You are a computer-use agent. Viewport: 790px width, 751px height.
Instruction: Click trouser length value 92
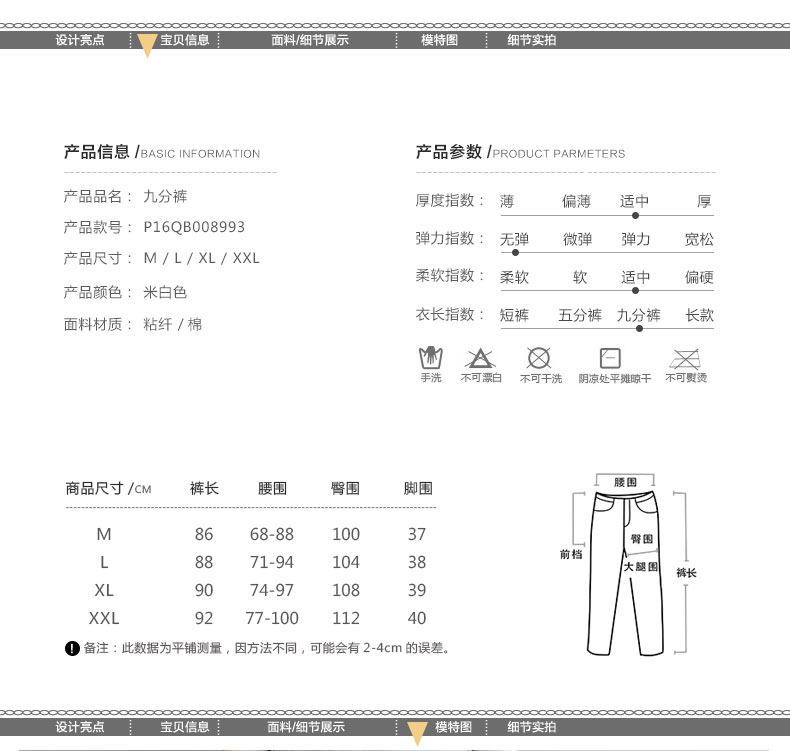(204, 618)
